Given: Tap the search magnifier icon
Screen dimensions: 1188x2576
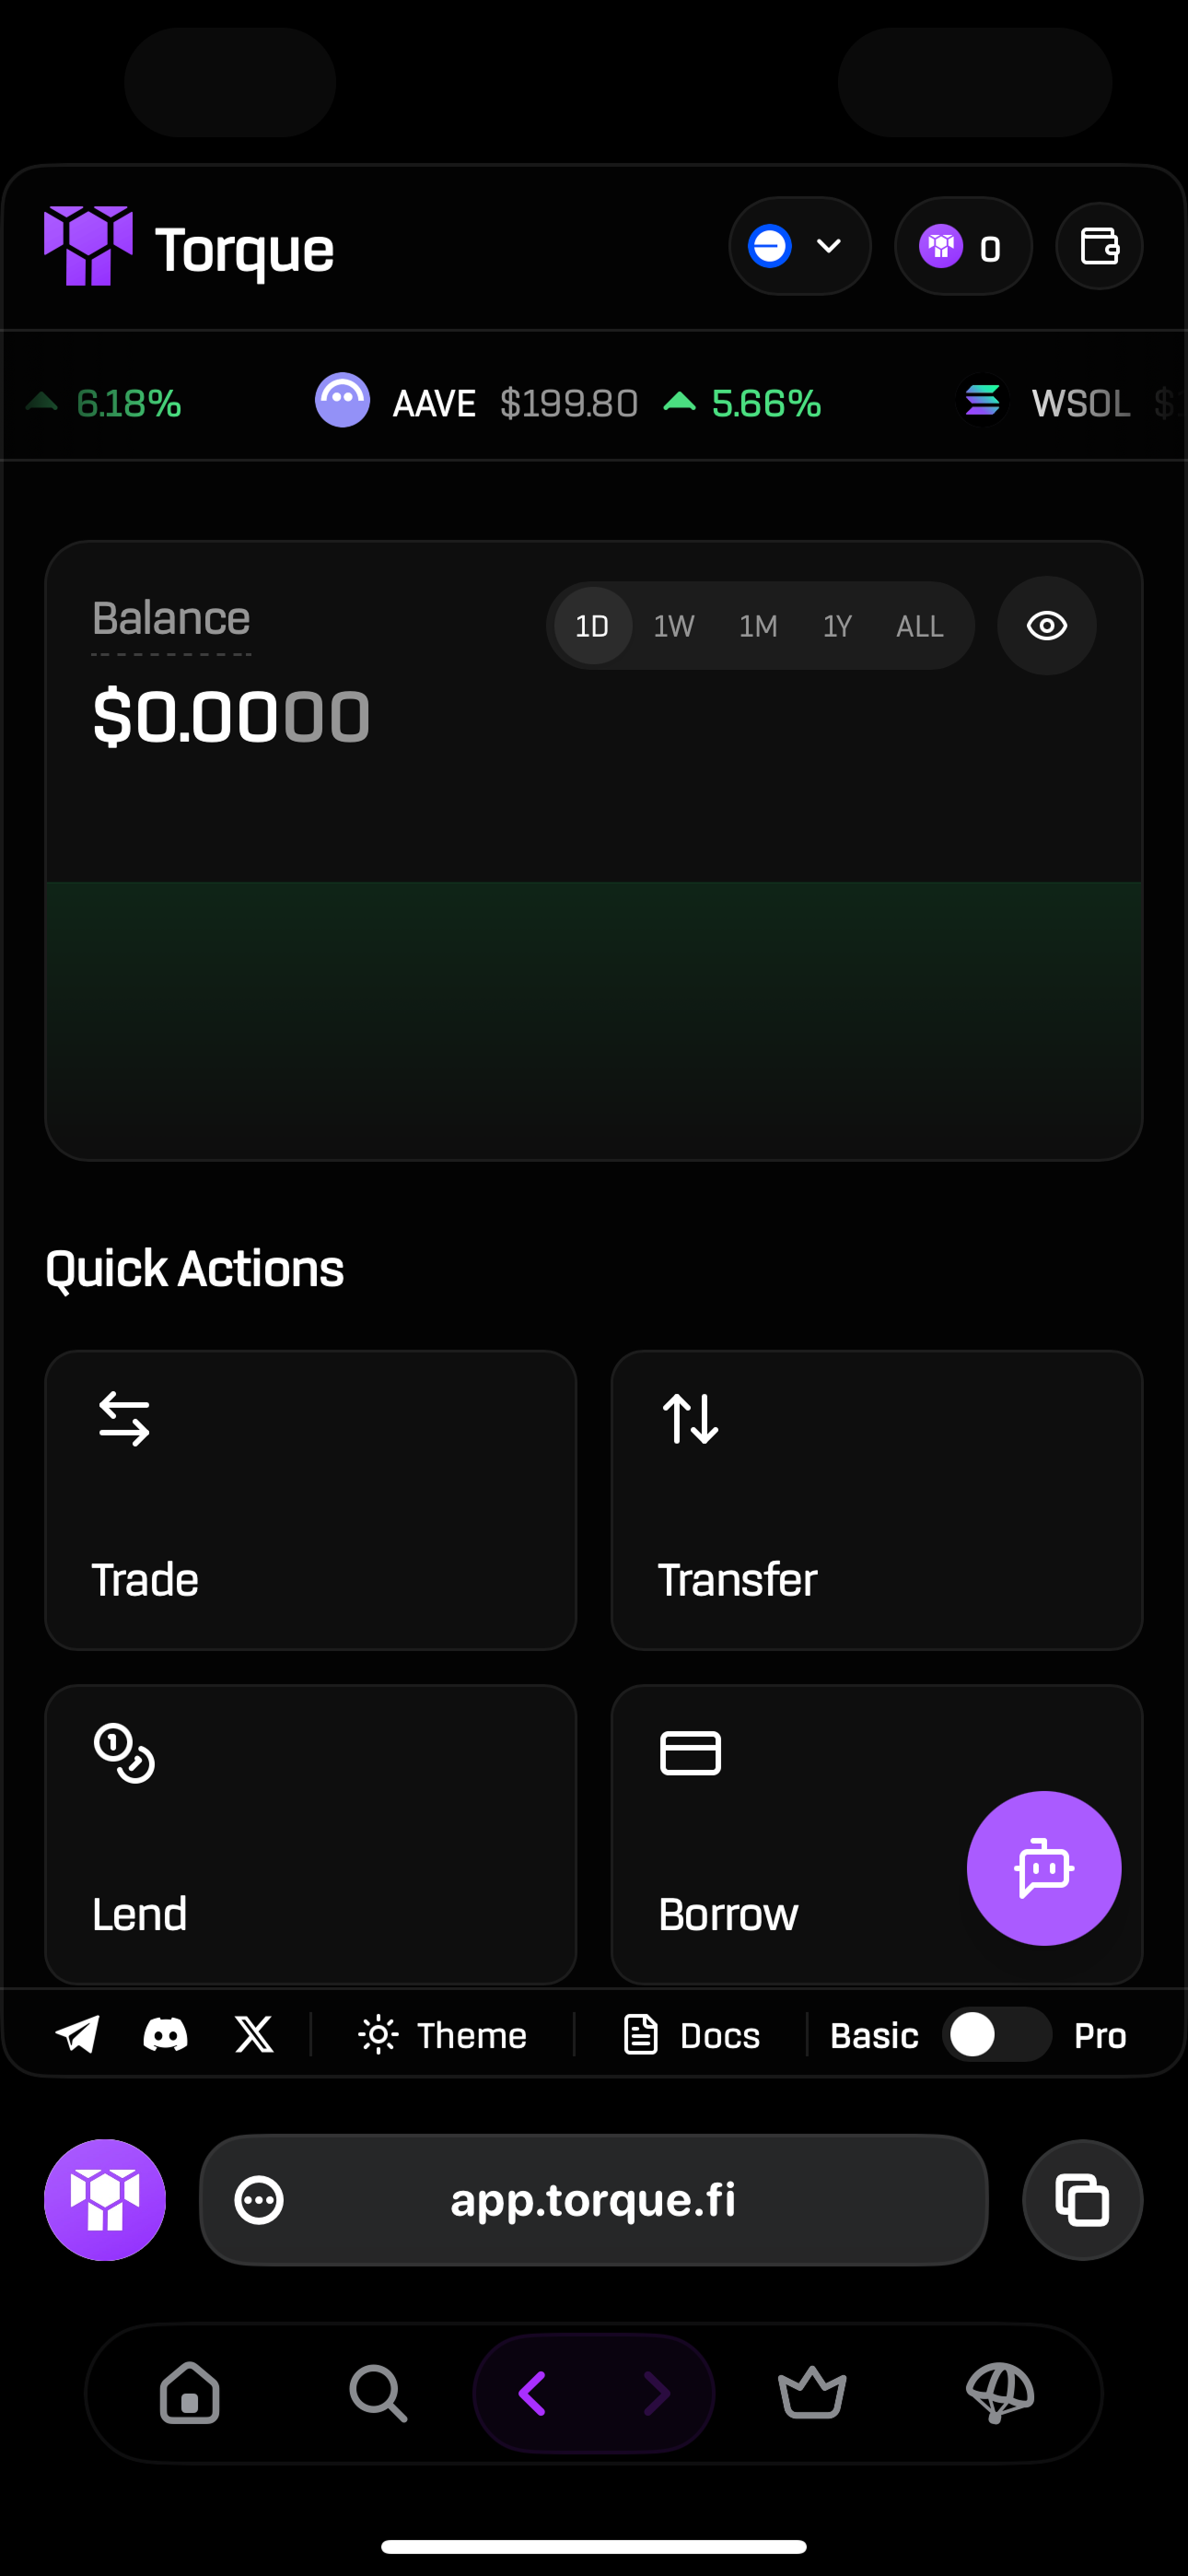Looking at the screenshot, I should point(378,2393).
